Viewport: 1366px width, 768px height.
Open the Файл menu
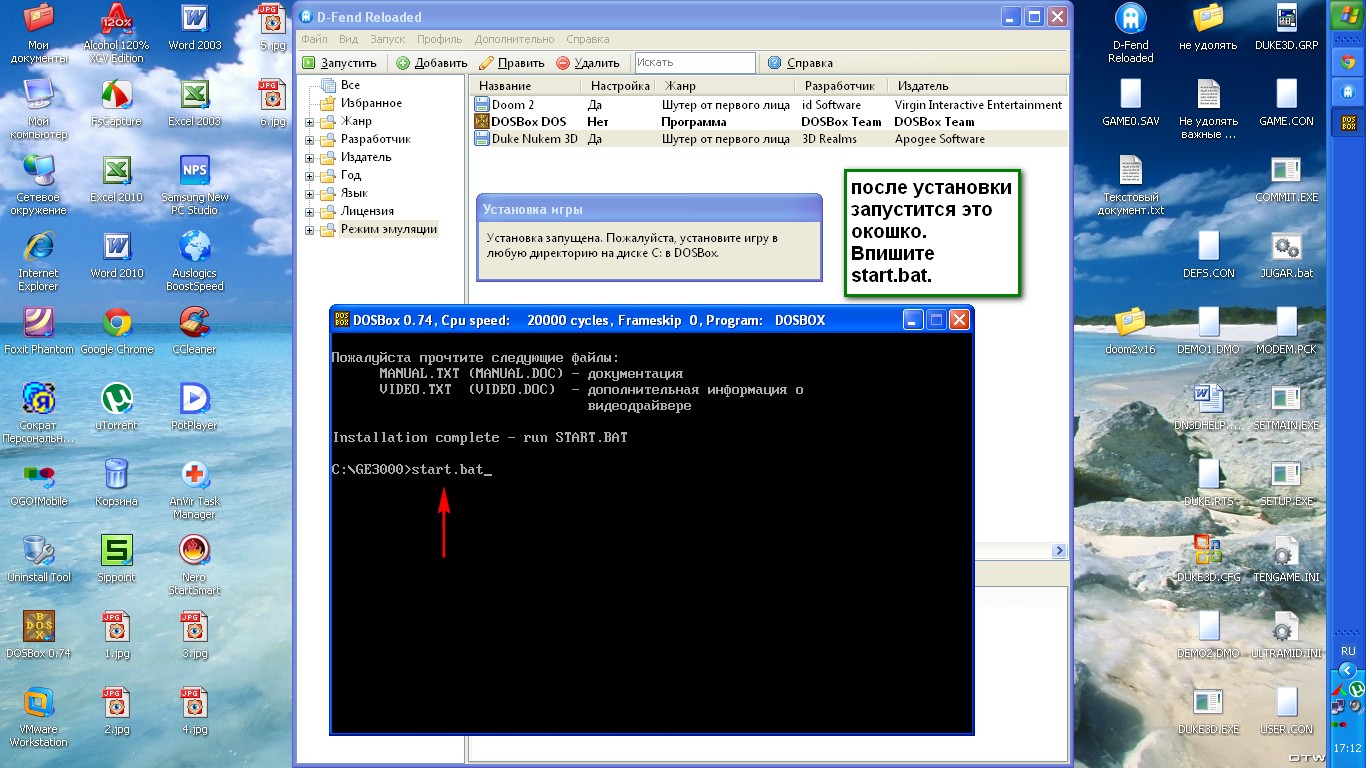(x=314, y=39)
